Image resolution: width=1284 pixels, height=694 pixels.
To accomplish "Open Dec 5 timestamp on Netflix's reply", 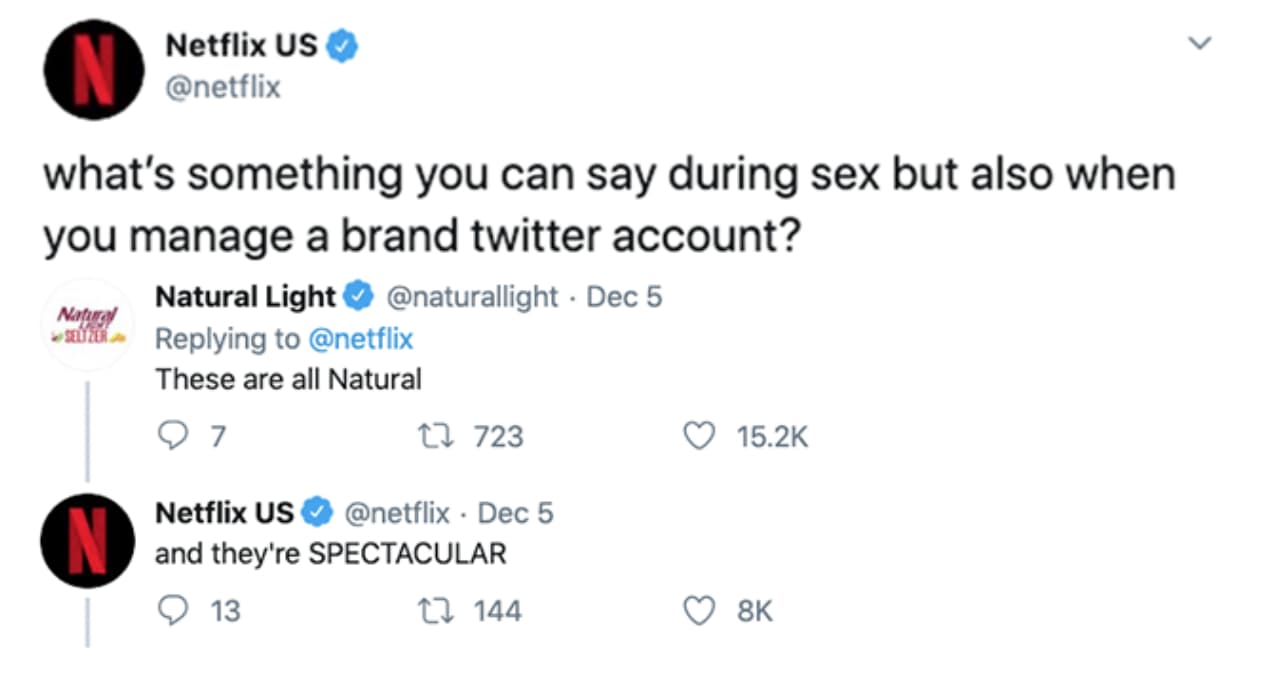I will tap(515, 513).
